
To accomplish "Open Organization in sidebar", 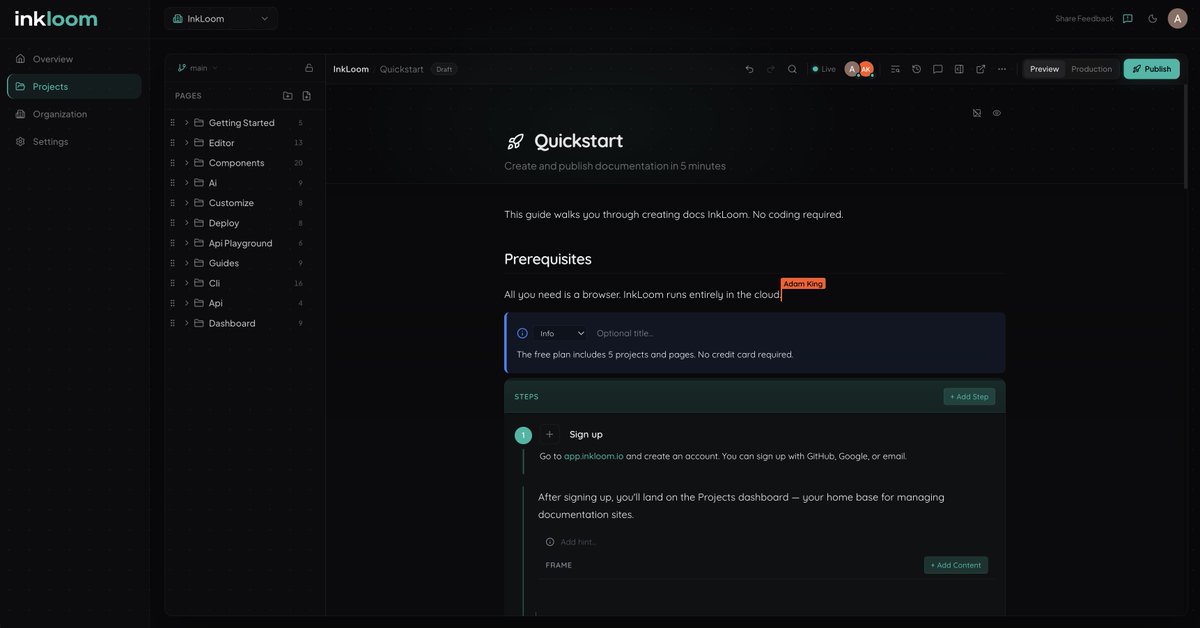I will click(x=74, y=114).
